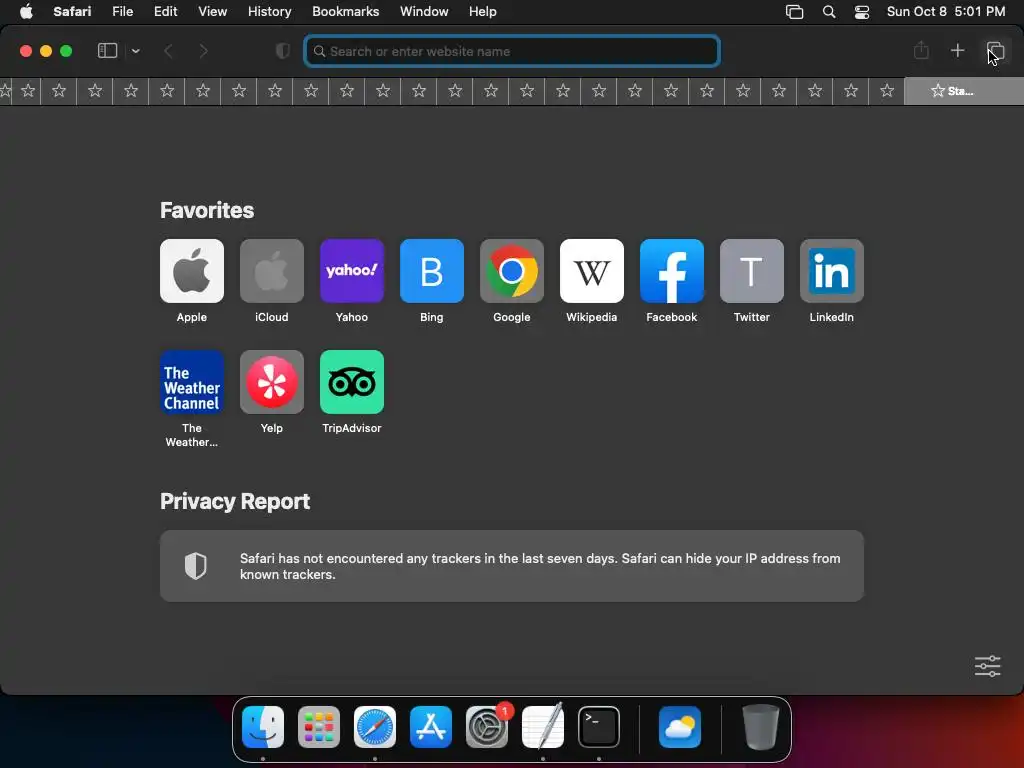
Task: Open the Bing favorite tile
Action: pos(432,271)
